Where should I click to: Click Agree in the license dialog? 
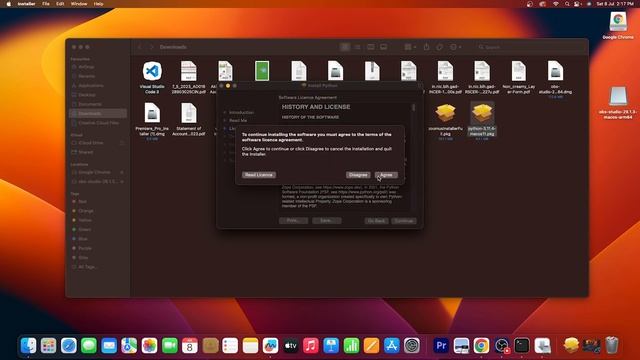(386, 175)
